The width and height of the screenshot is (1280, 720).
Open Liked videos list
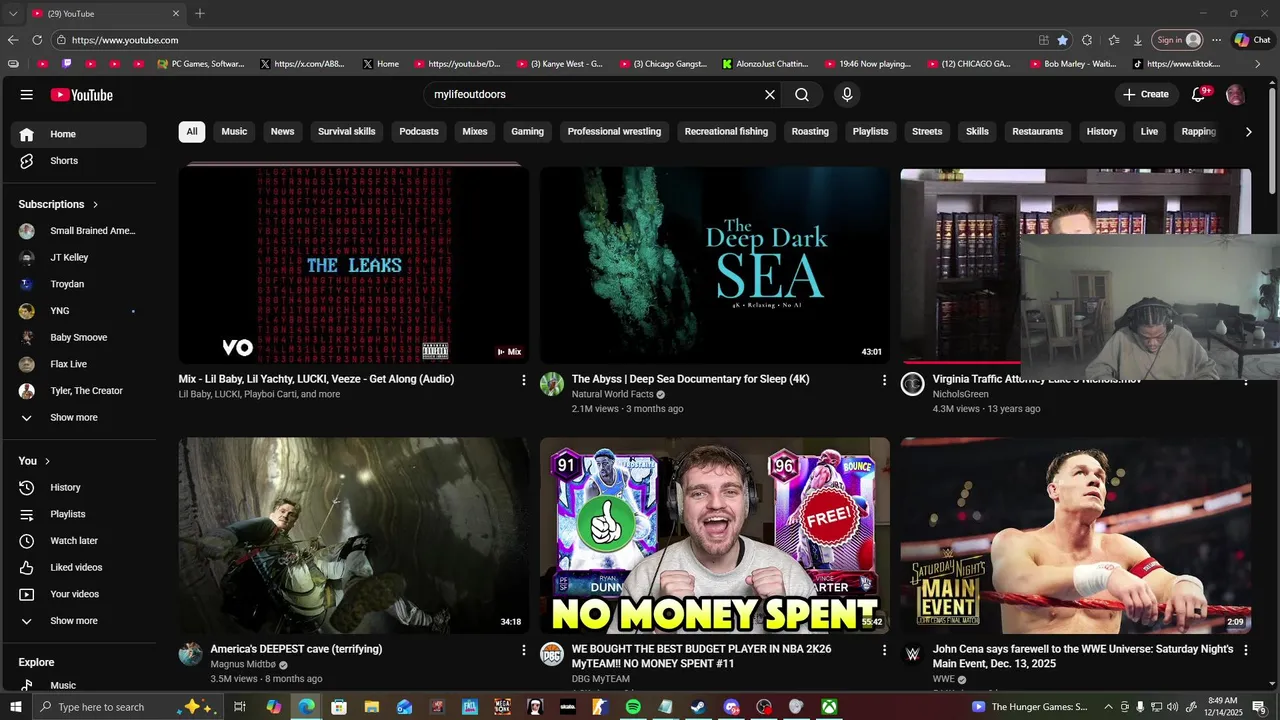78,568
